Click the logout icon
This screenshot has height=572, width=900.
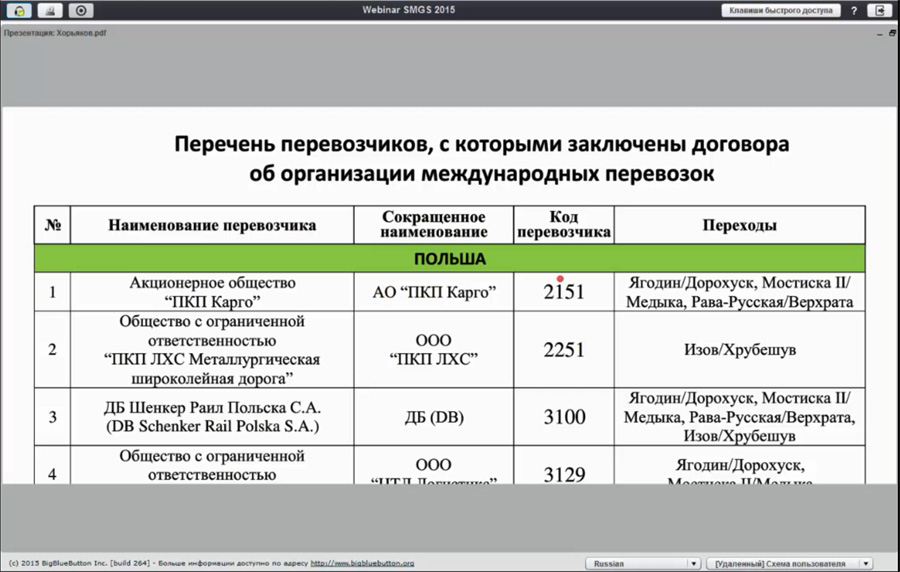(881, 10)
